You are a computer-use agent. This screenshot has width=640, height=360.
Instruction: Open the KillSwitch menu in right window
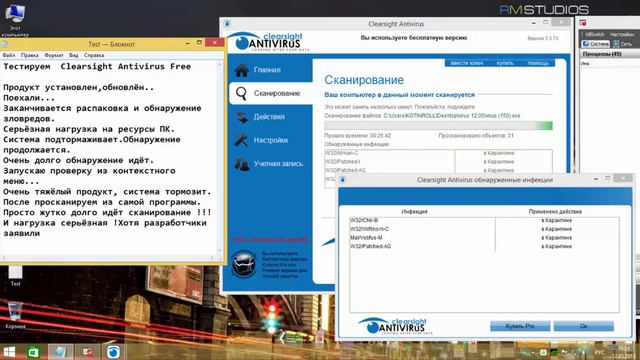(594, 34)
